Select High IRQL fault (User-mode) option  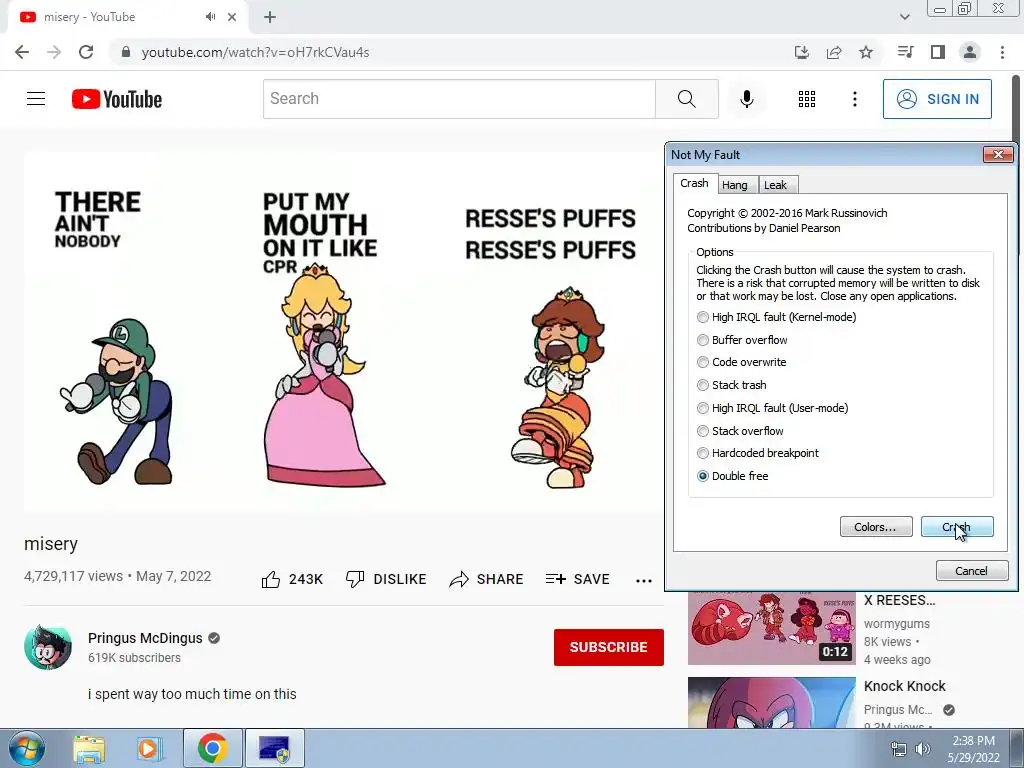pos(773,408)
